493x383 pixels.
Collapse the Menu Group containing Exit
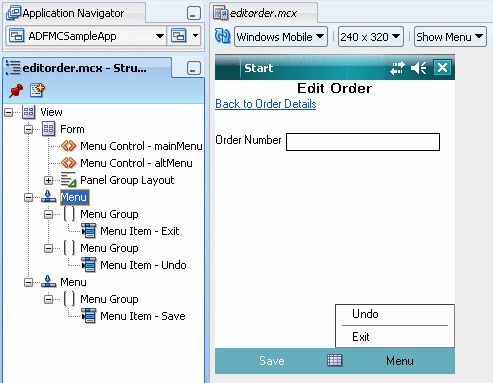click(x=49, y=214)
